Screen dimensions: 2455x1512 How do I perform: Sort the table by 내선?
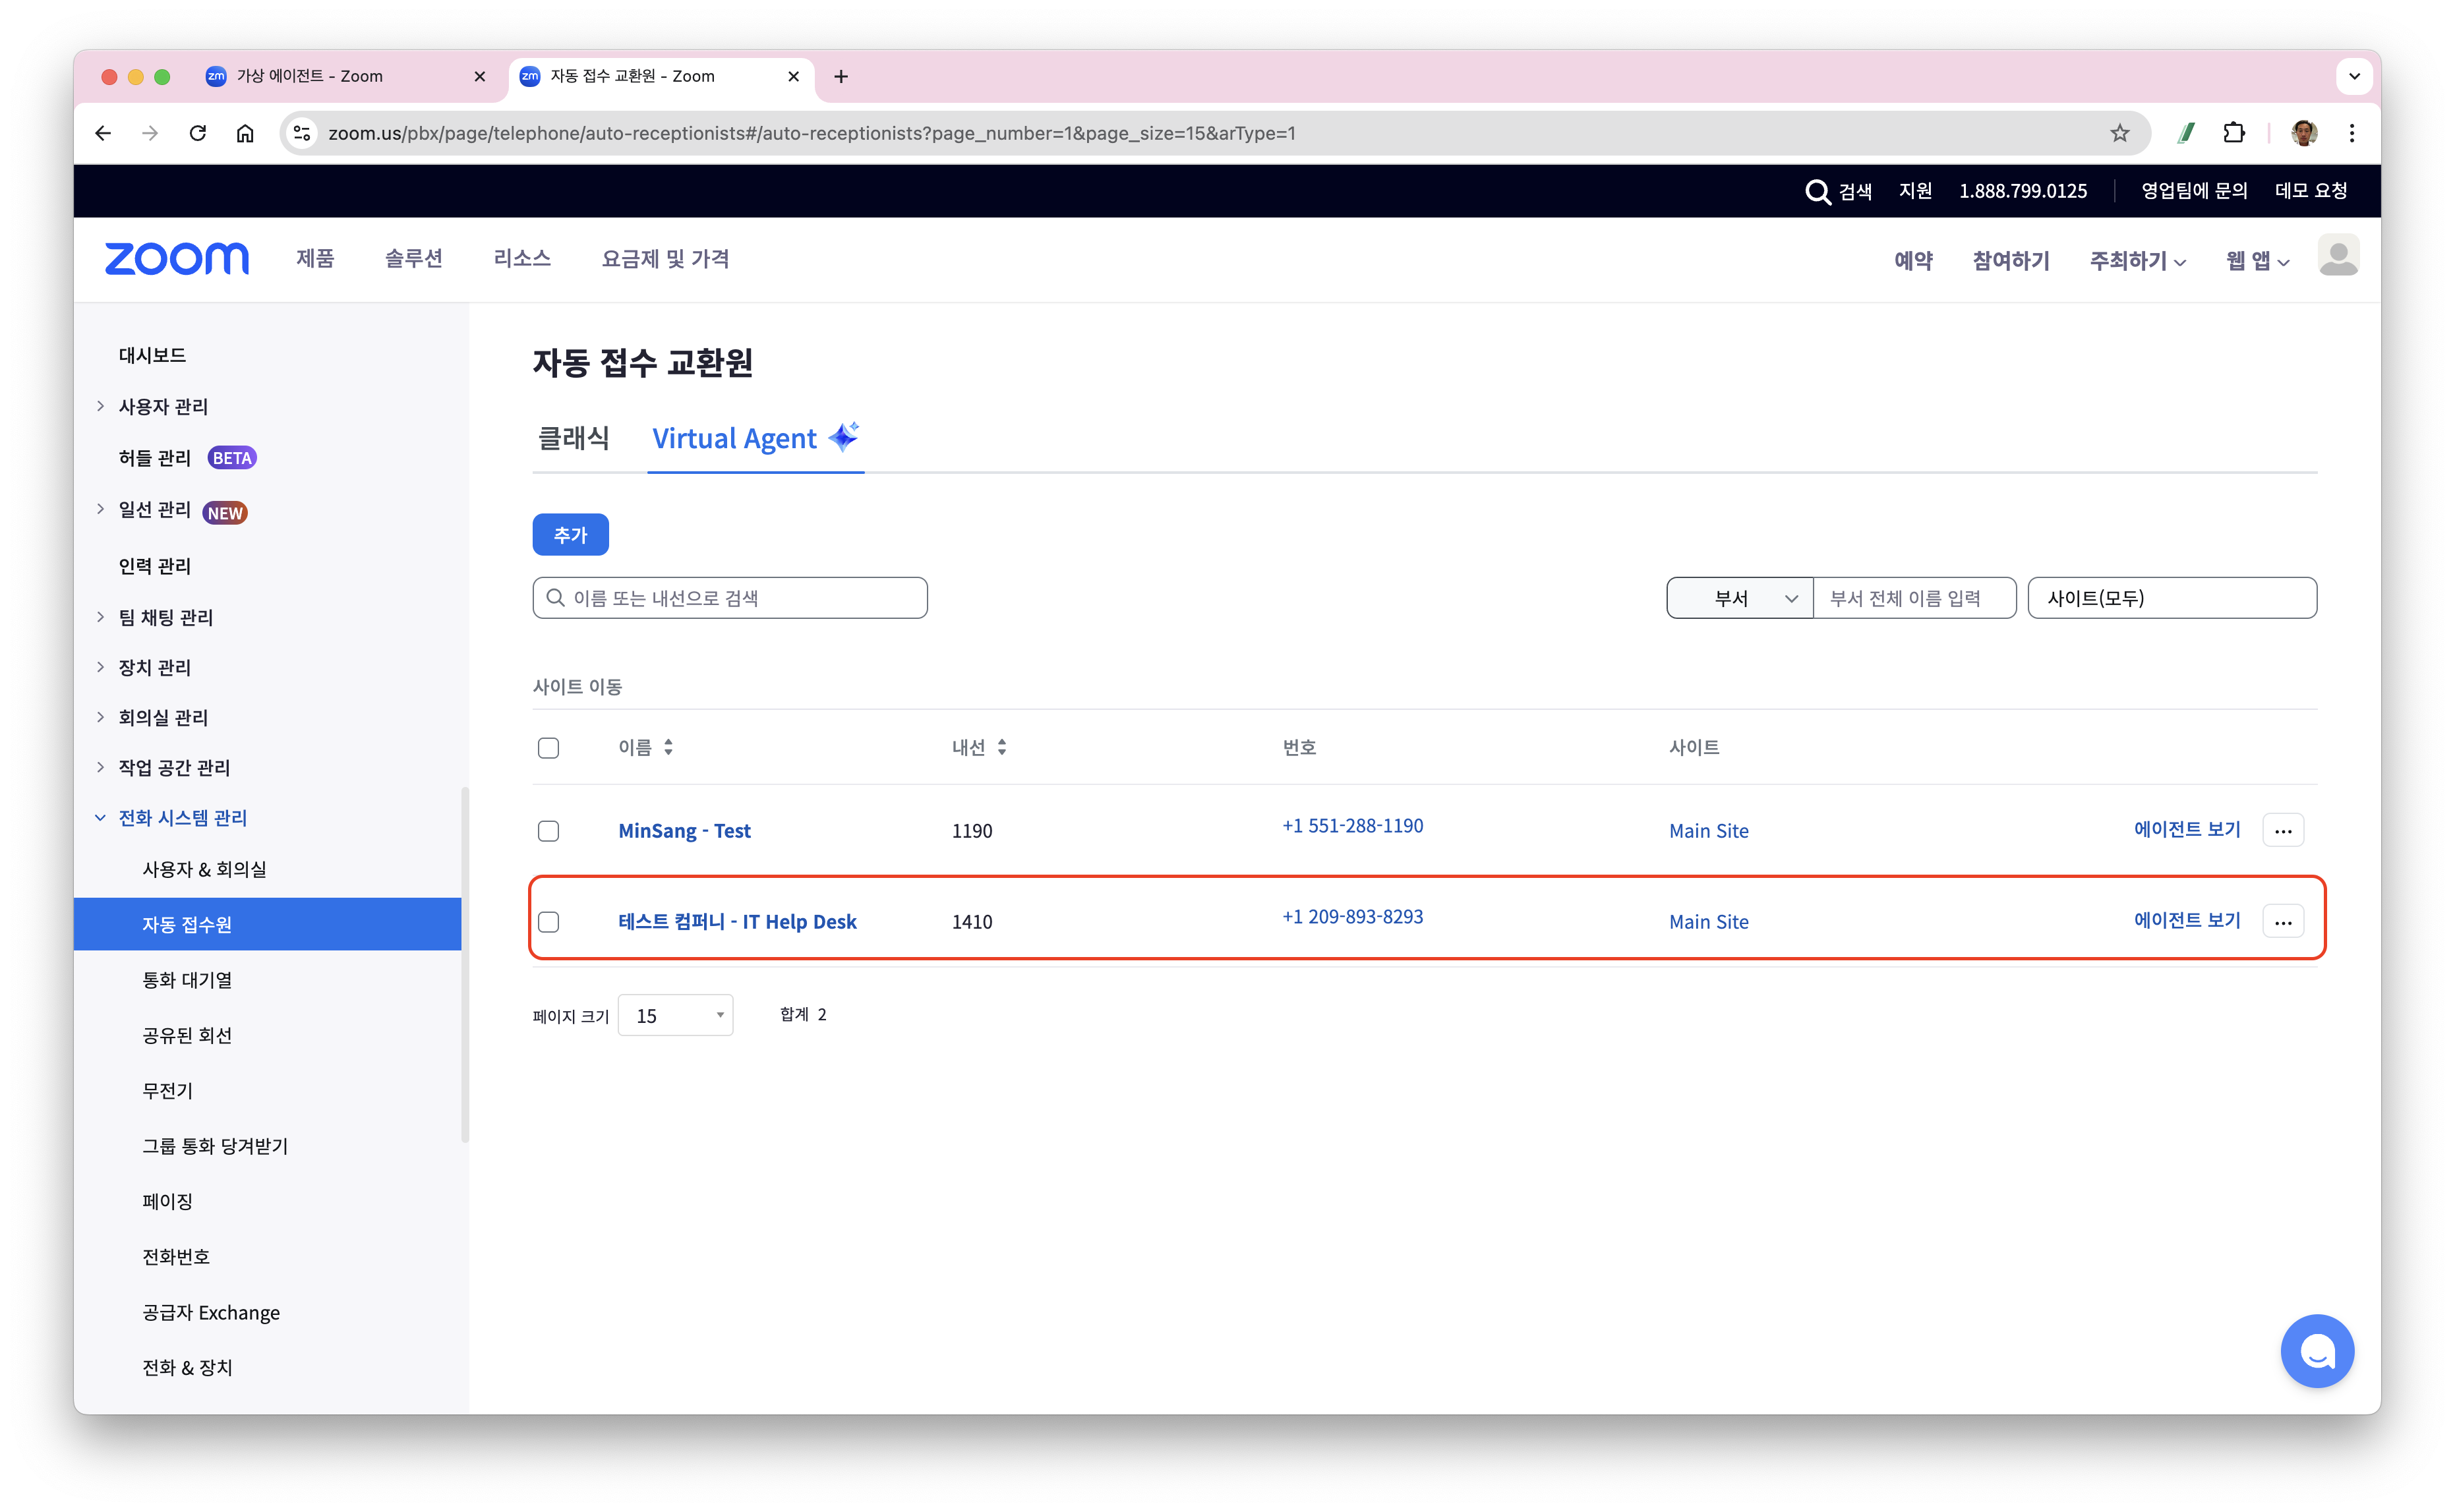pyautogui.click(x=1001, y=747)
